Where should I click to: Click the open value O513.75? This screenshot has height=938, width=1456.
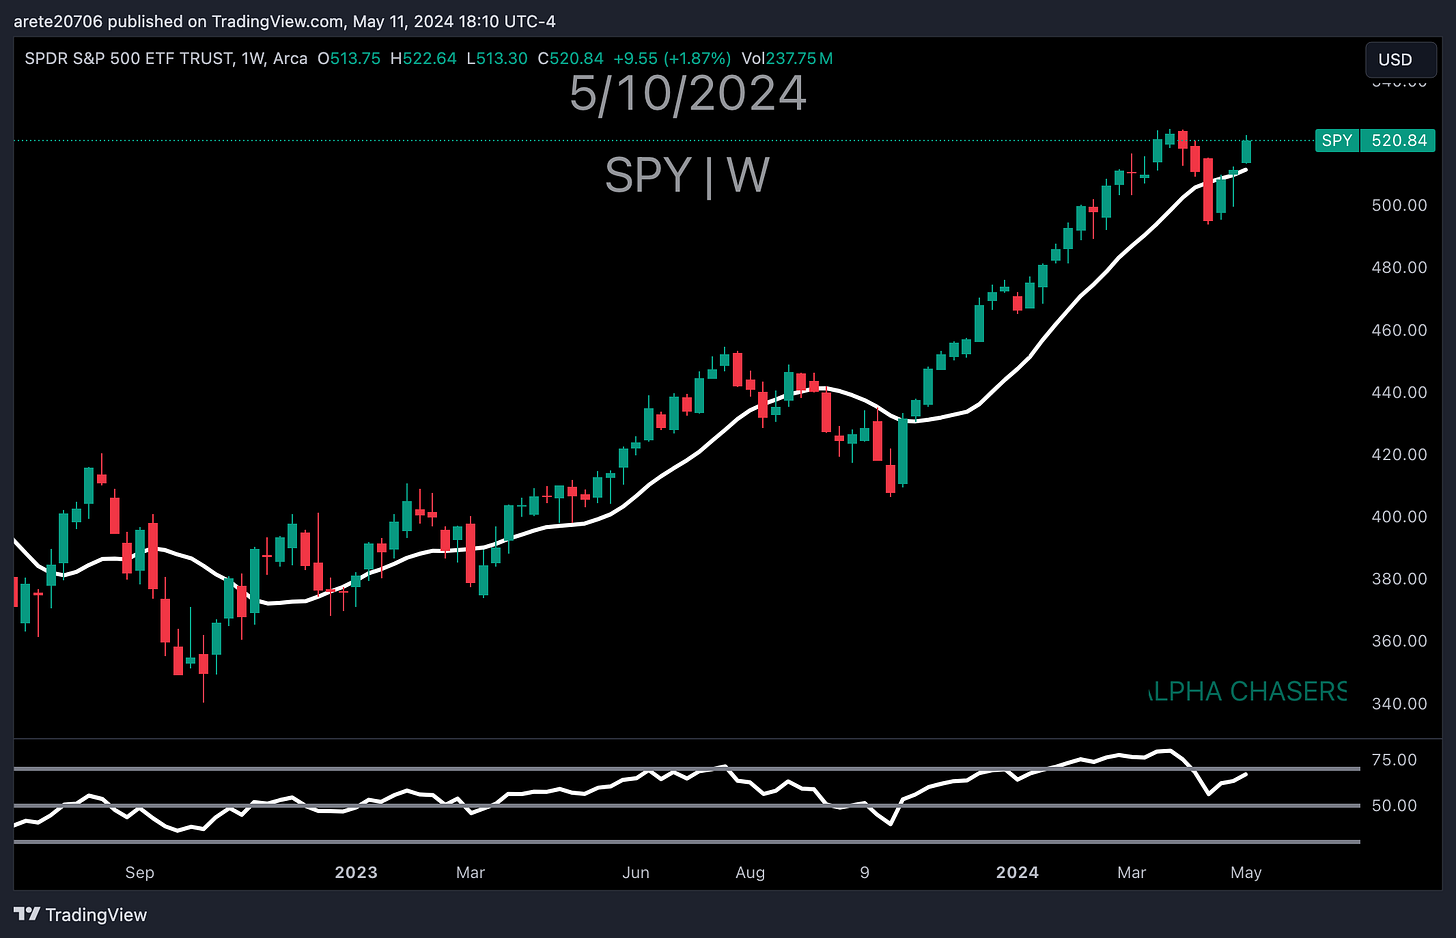click(349, 58)
